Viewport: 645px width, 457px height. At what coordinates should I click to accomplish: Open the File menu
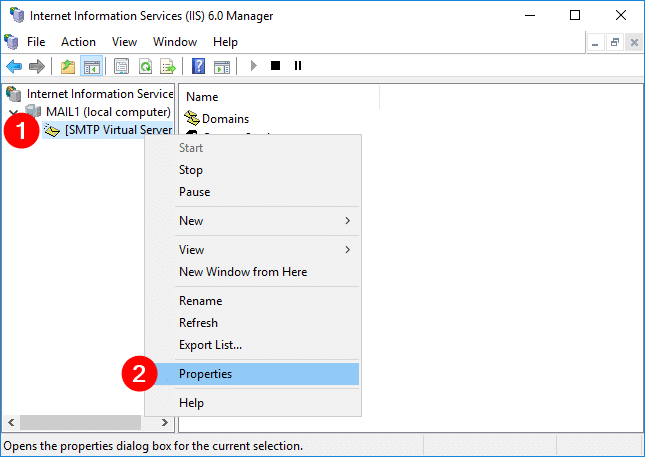[x=36, y=42]
